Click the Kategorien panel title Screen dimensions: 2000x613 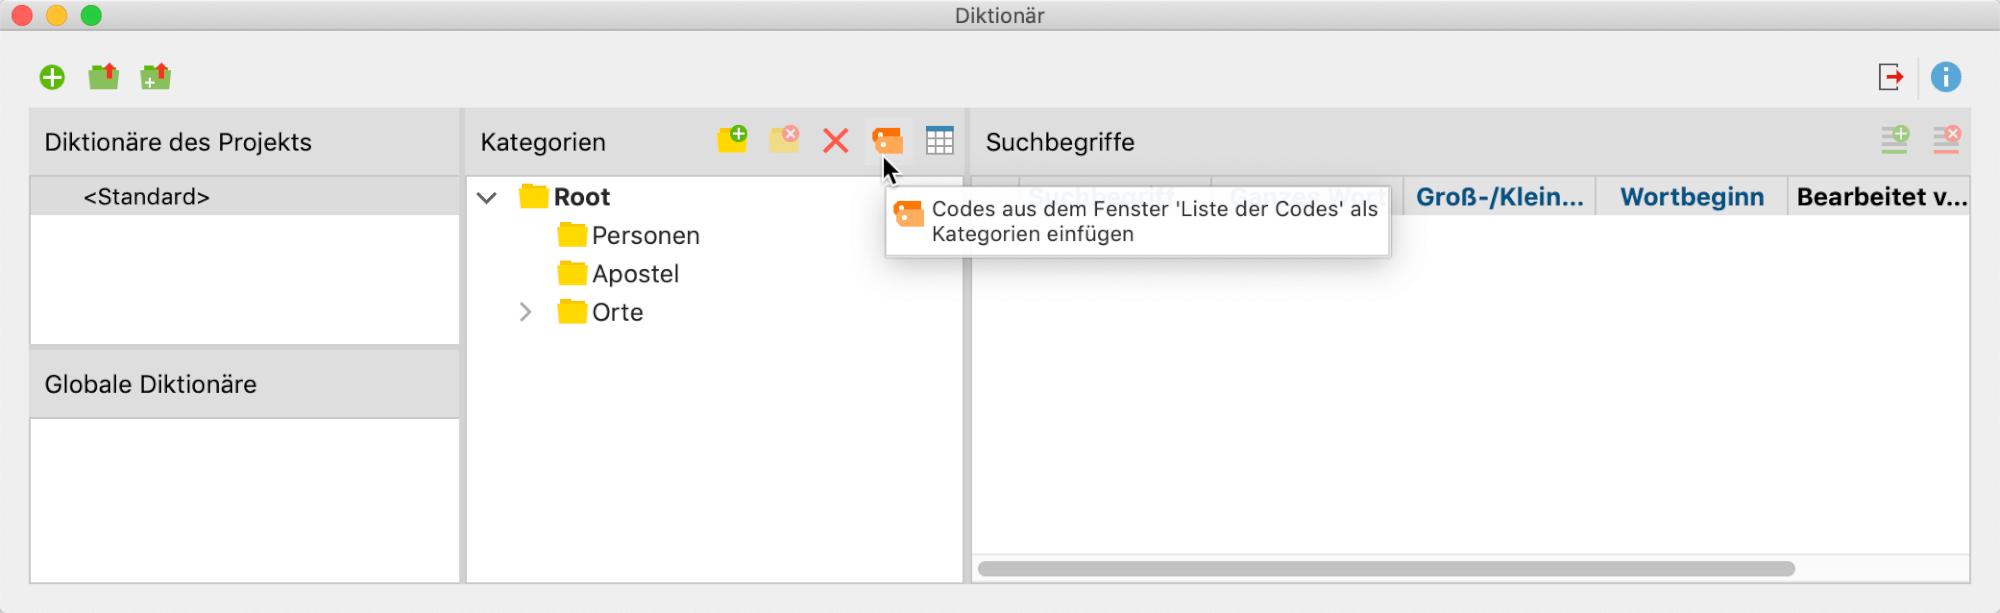pos(543,142)
